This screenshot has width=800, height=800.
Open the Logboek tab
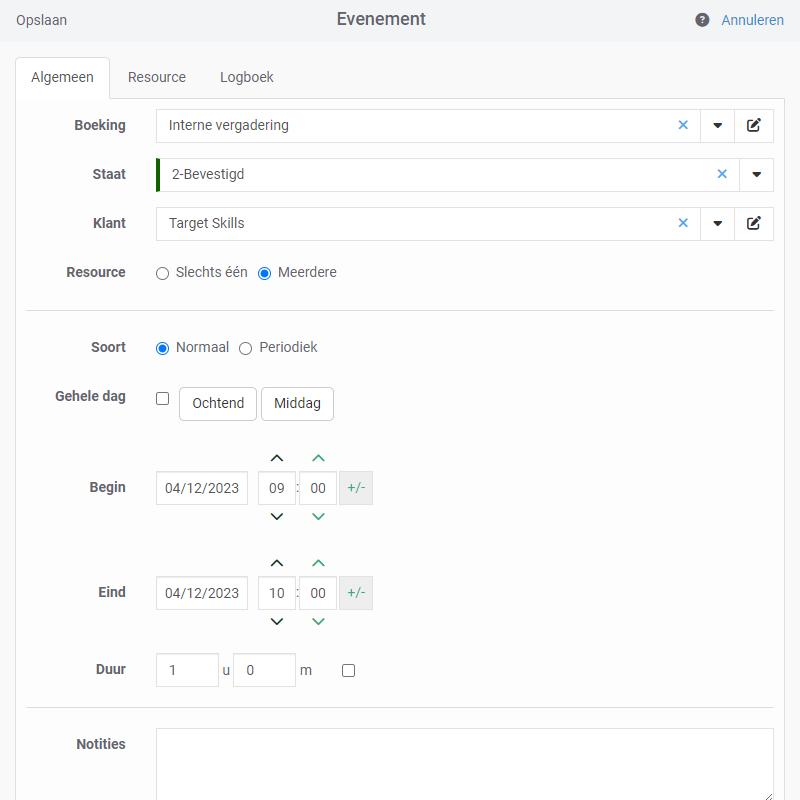246,77
